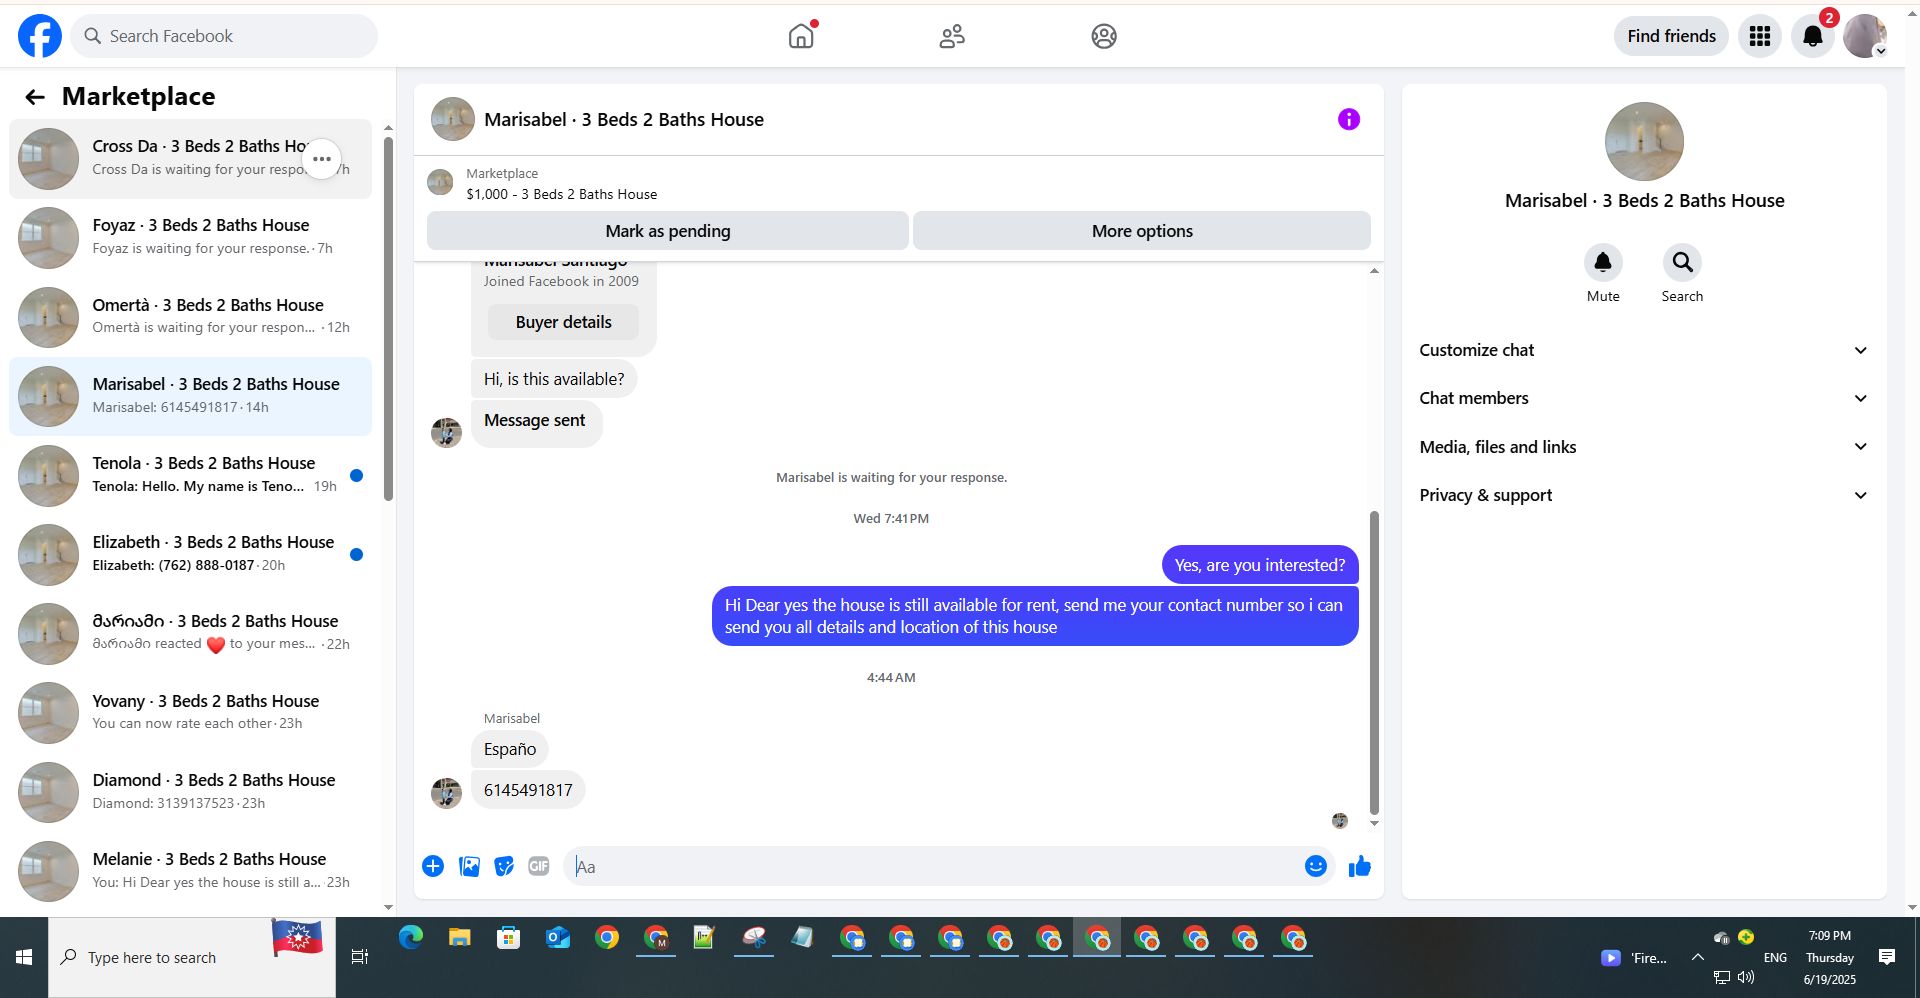The height and width of the screenshot is (998, 1920).
Task: Open the Yovany conversation
Action: click(x=190, y=713)
